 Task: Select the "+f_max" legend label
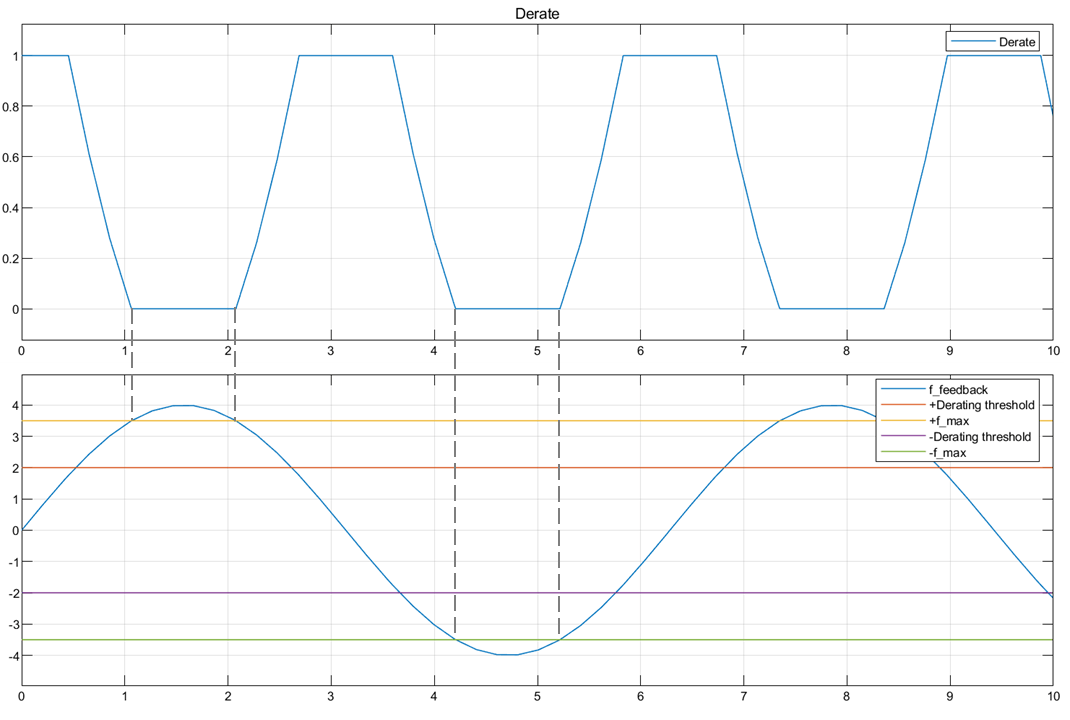949,421
